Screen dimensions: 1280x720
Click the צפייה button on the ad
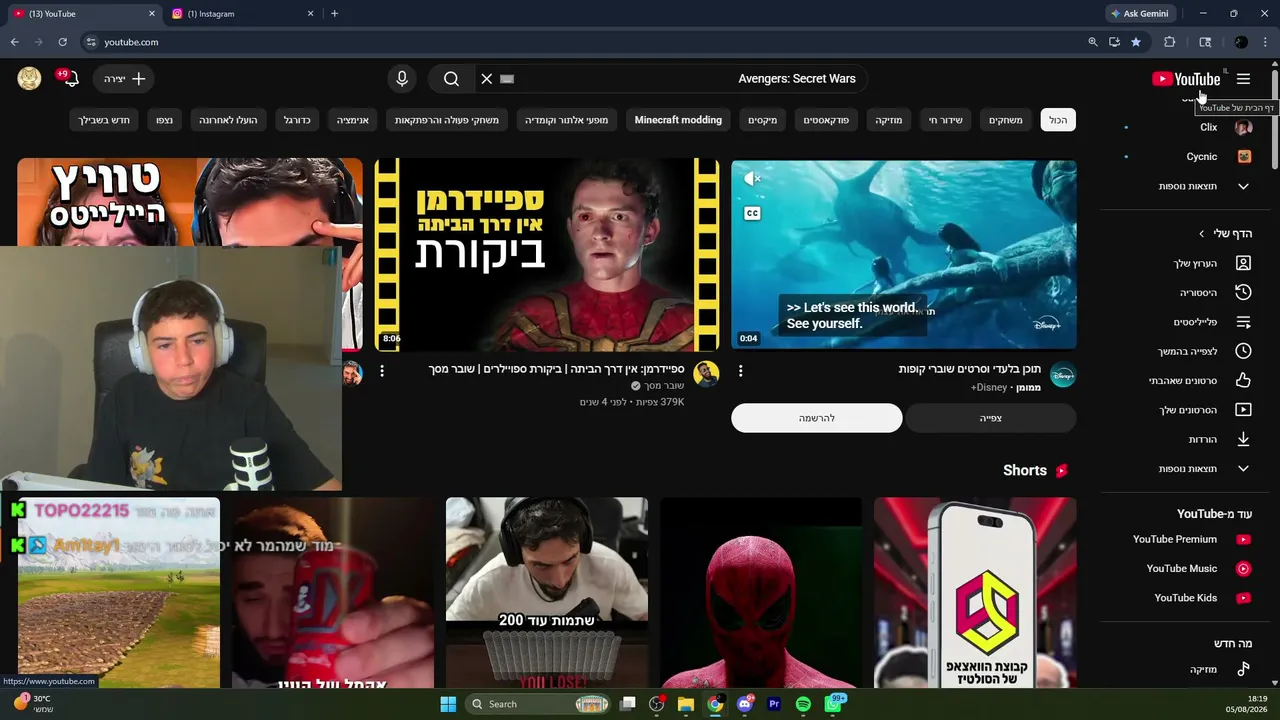coord(991,418)
